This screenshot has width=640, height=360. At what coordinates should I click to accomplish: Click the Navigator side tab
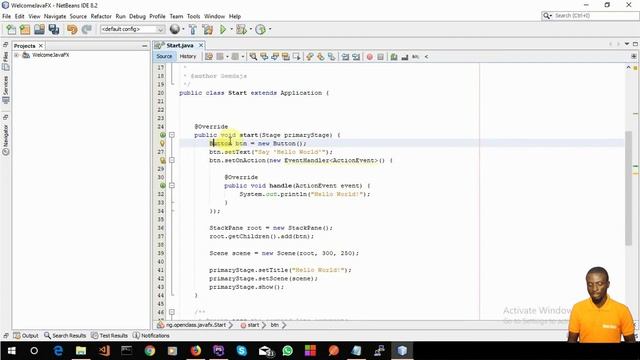[x=6, y=140]
